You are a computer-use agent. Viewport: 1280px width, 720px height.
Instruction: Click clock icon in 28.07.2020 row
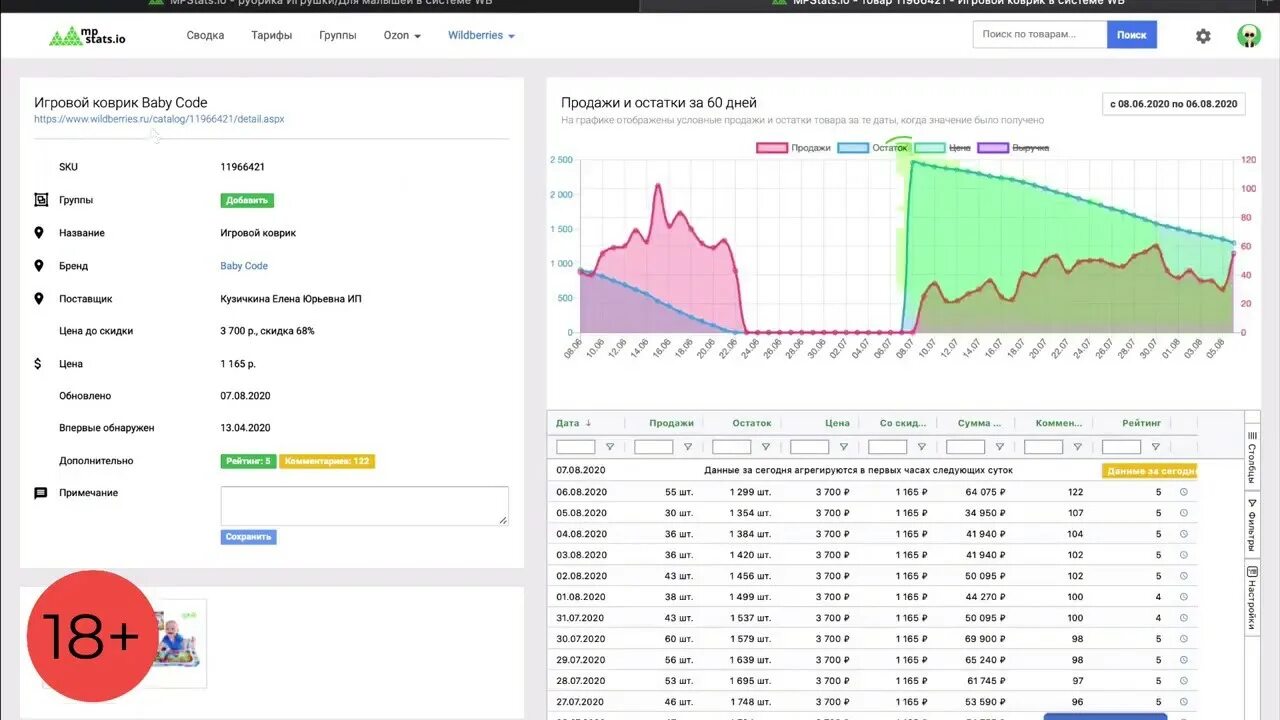pyautogui.click(x=1184, y=681)
